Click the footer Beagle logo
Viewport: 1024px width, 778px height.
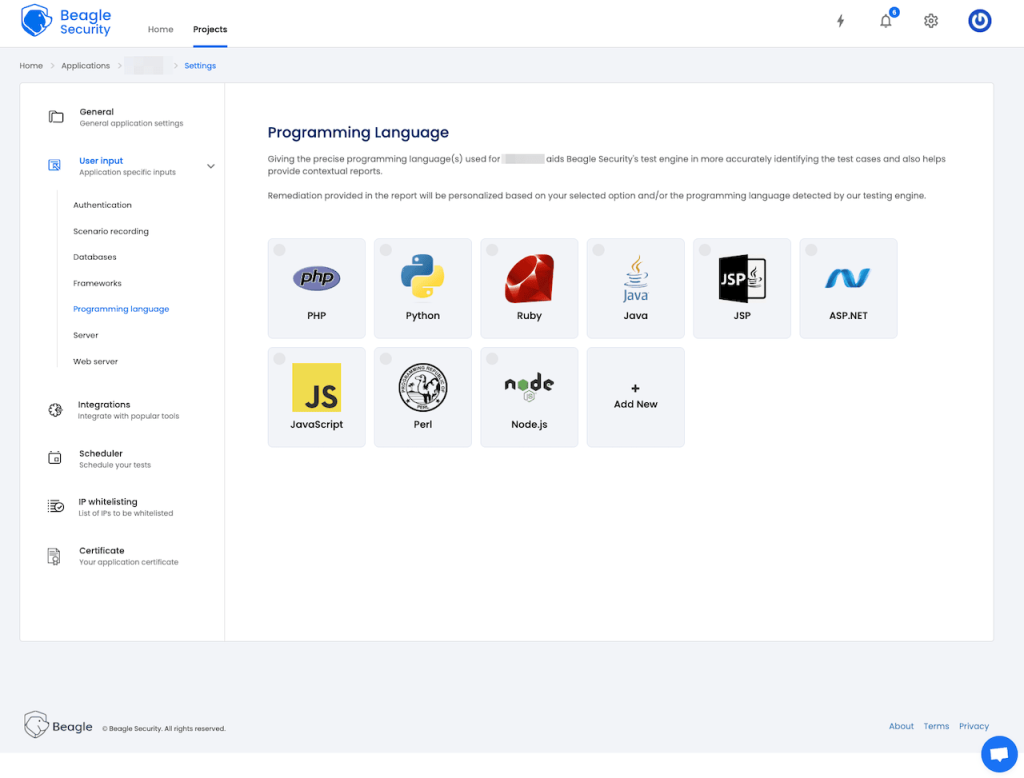59,725
